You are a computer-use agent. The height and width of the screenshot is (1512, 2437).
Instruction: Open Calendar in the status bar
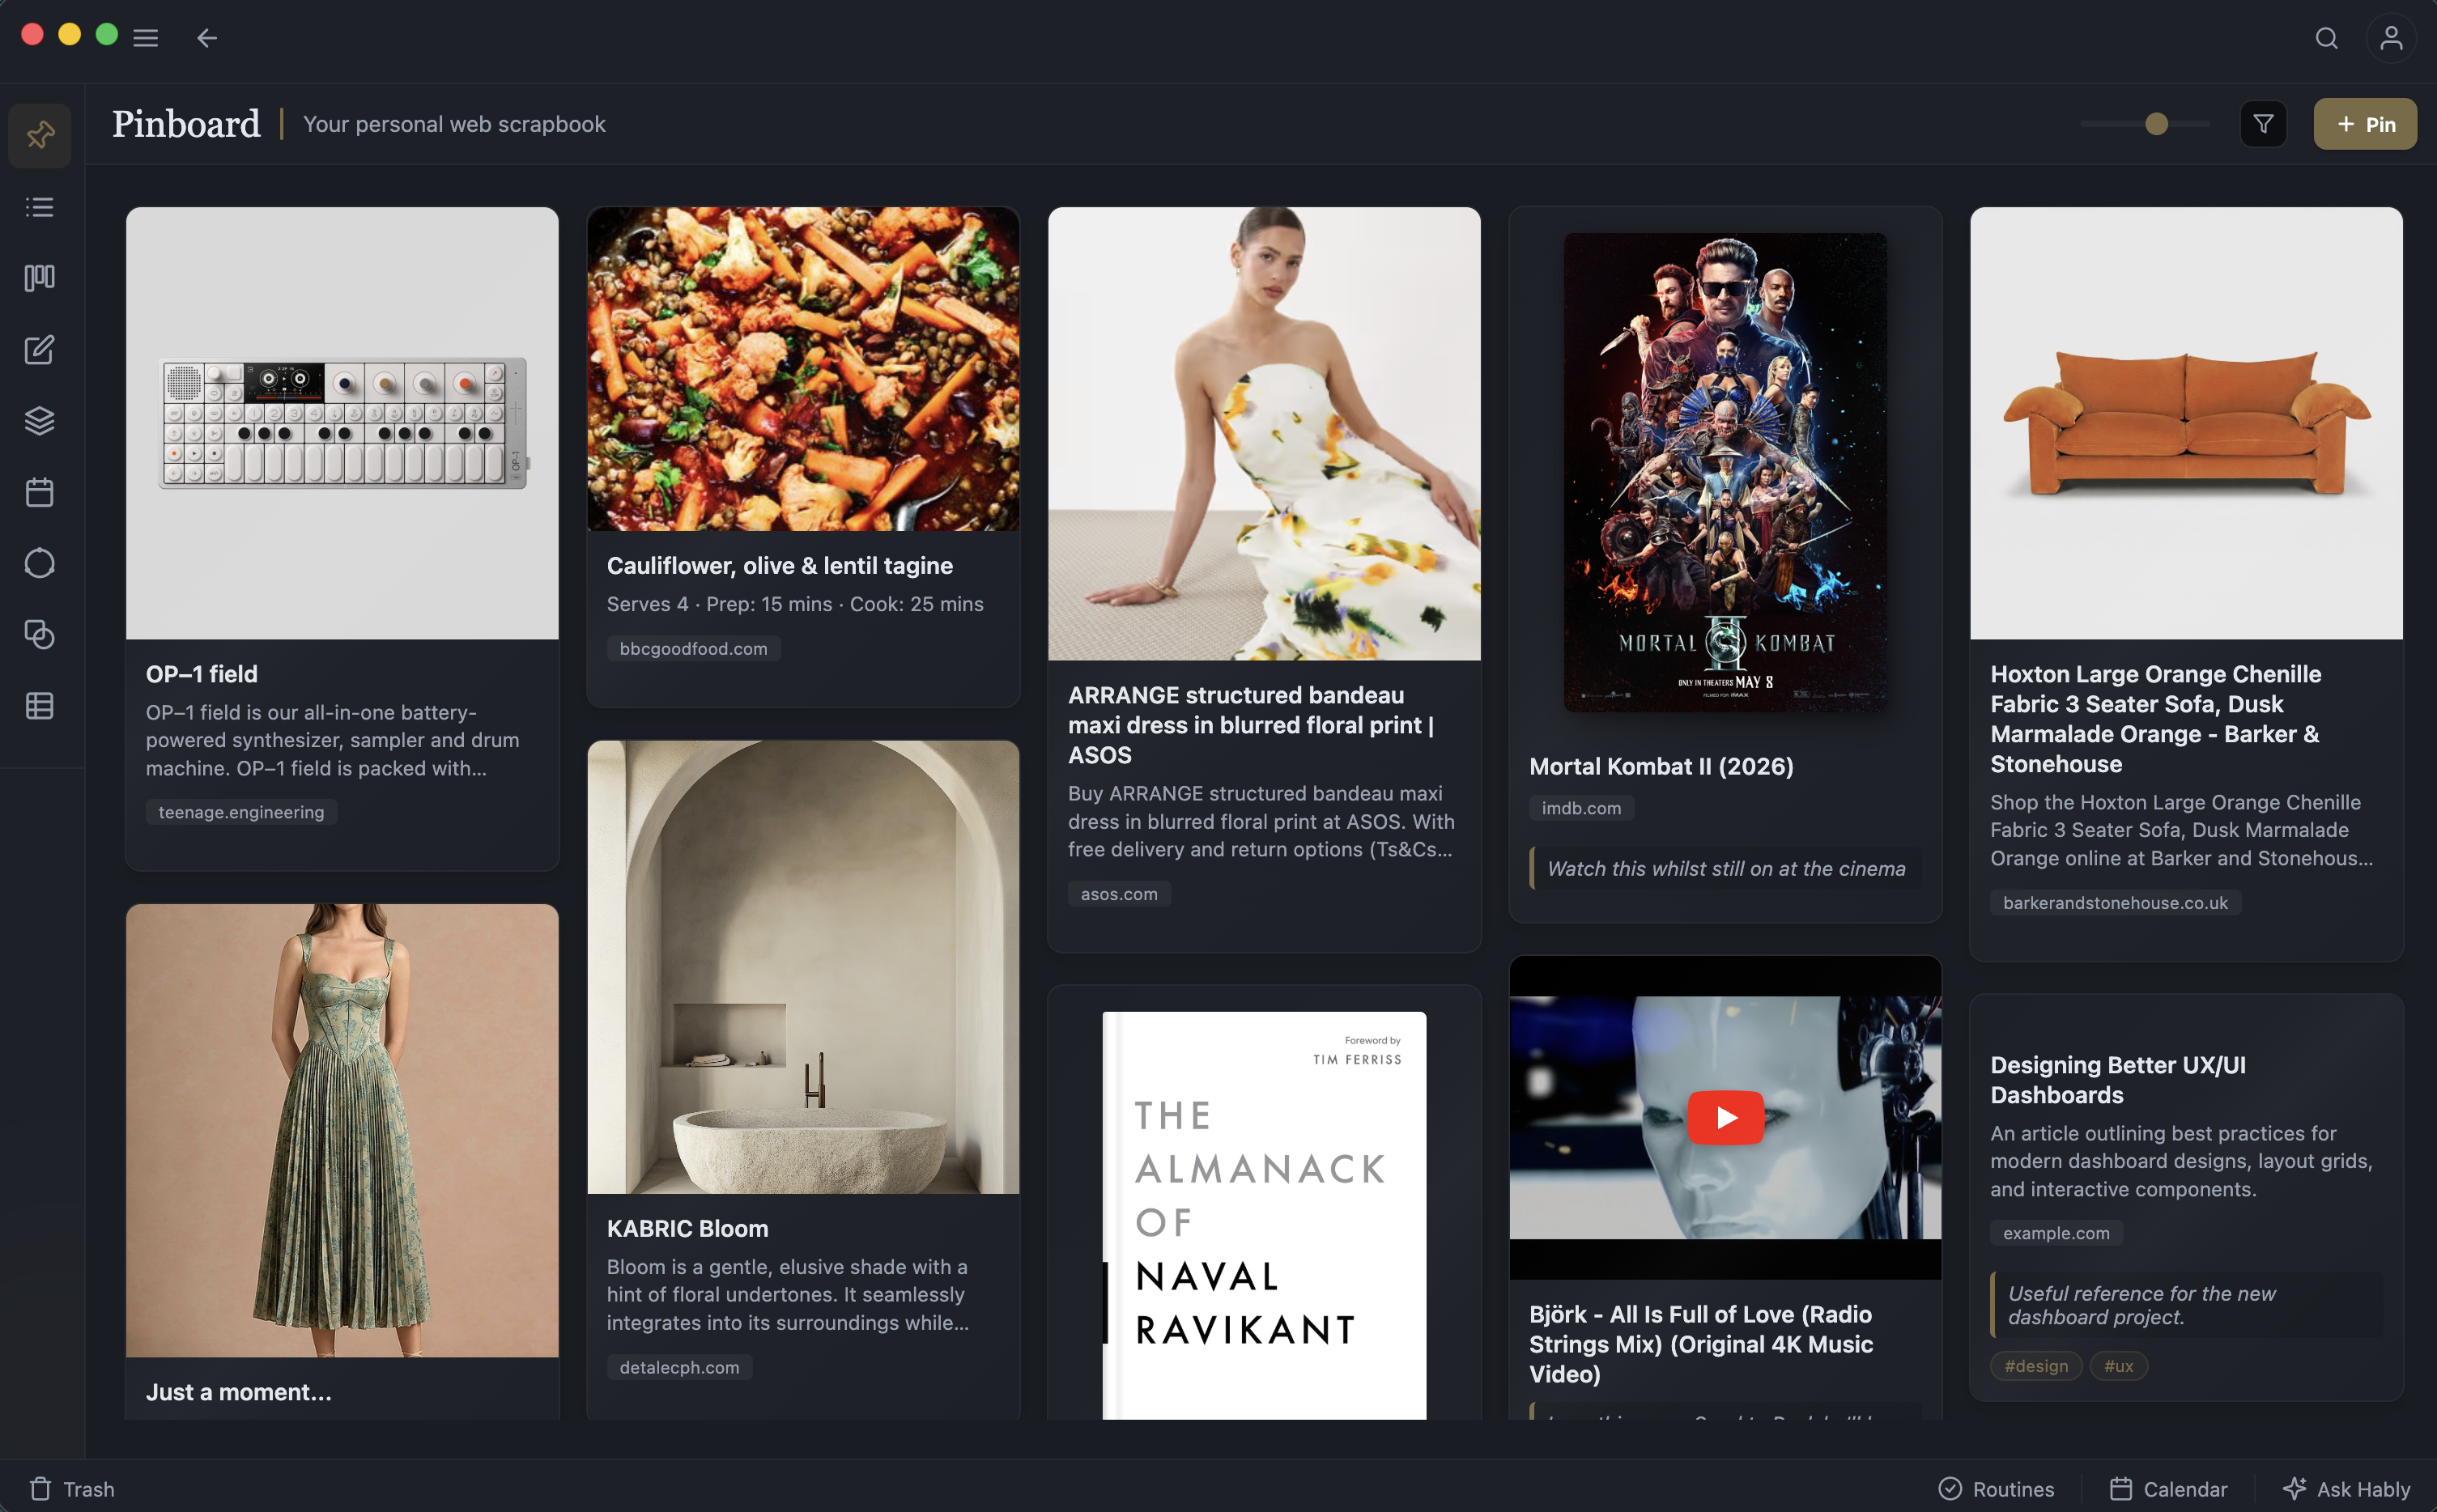point(2169,1488)
